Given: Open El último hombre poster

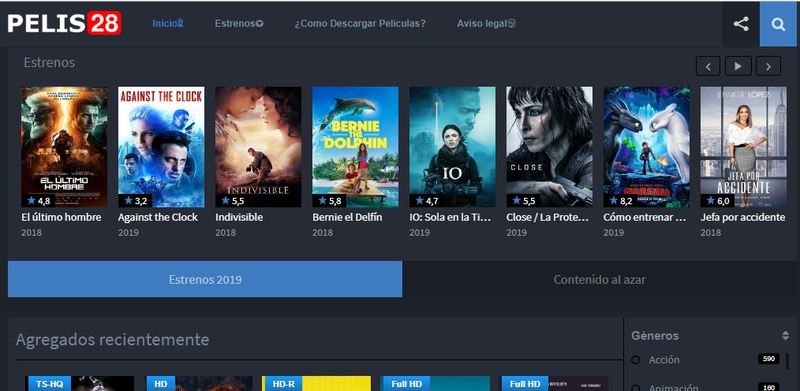Looking at the screenshot, I should click(x=64, y=146).
